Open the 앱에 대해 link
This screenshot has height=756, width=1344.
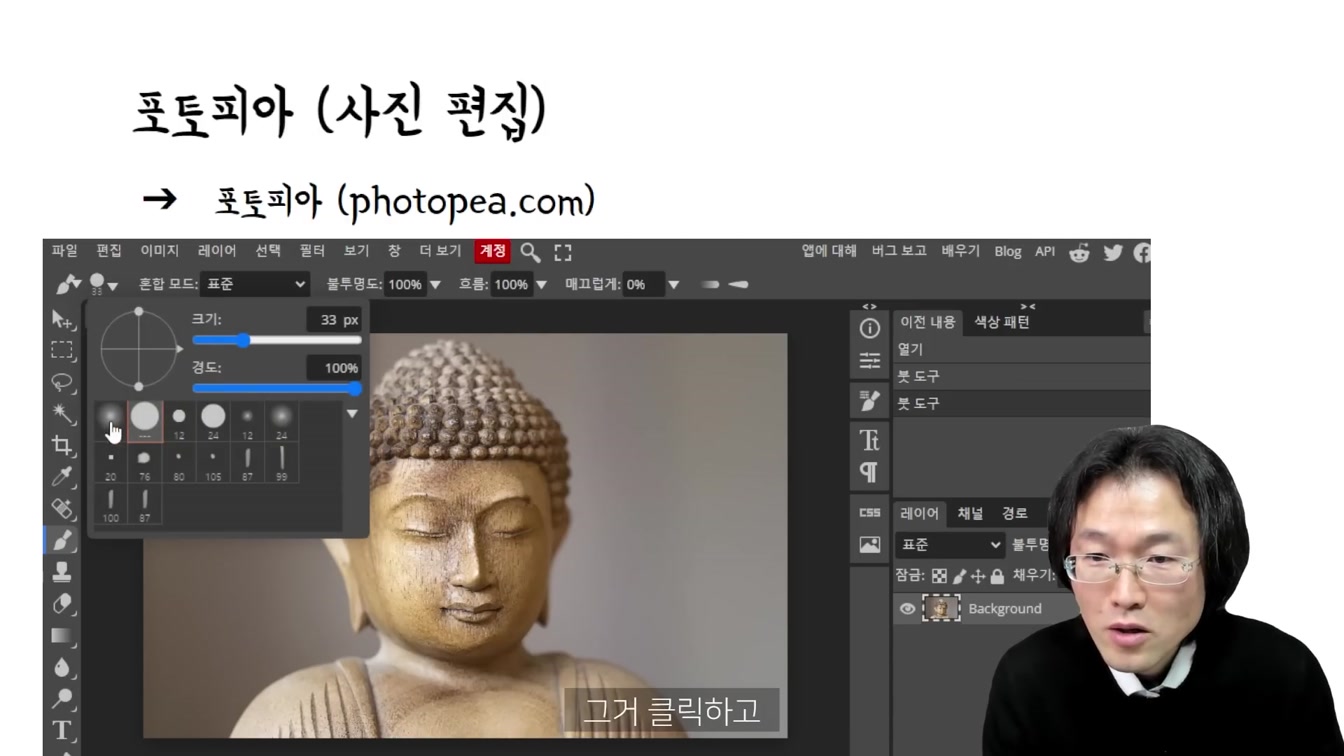point(829,251)
